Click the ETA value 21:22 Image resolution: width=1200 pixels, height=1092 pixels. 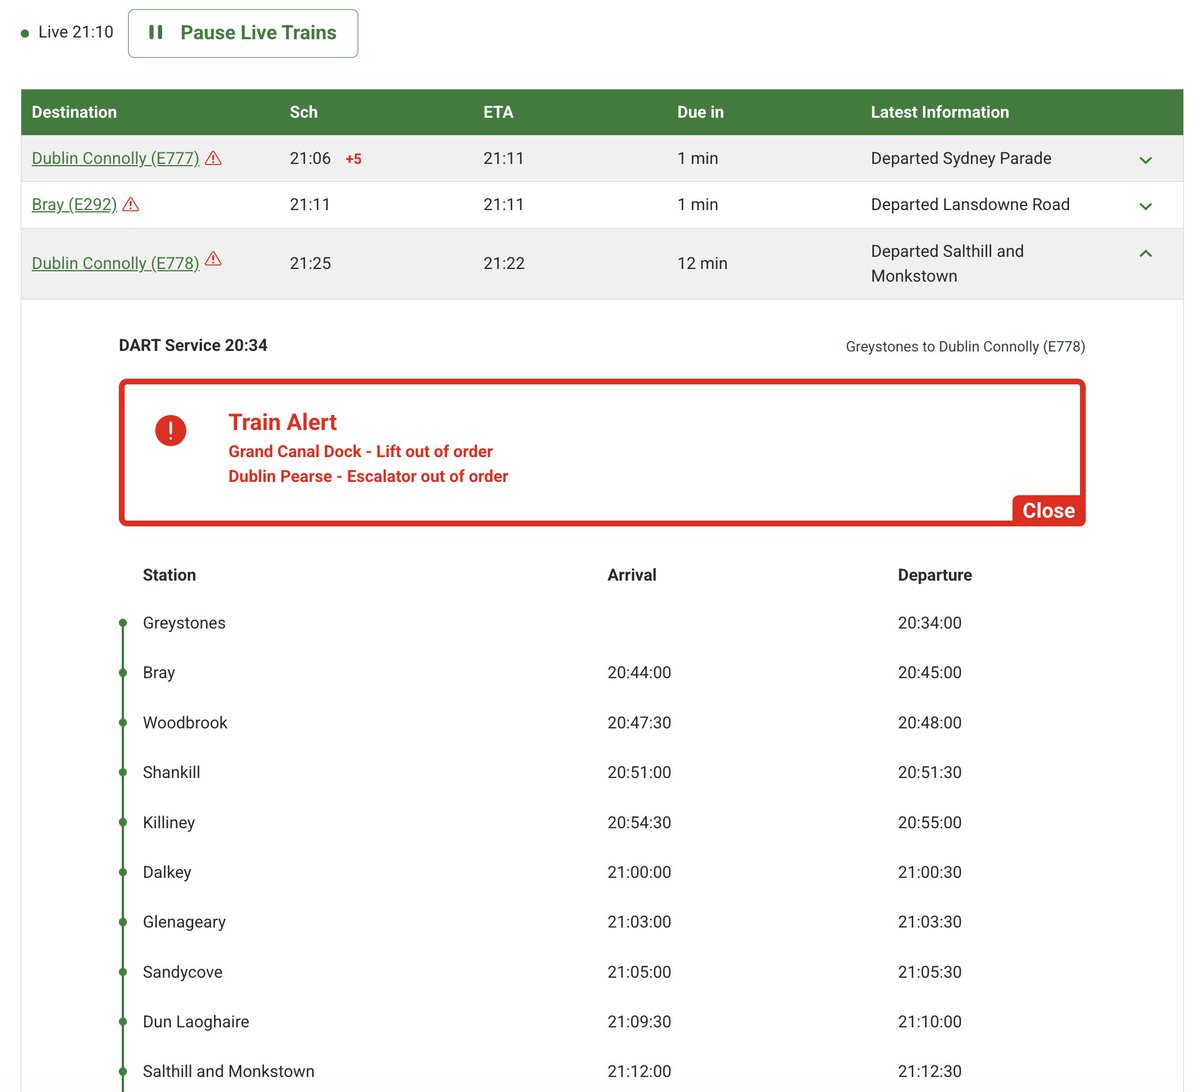(504, 263)
